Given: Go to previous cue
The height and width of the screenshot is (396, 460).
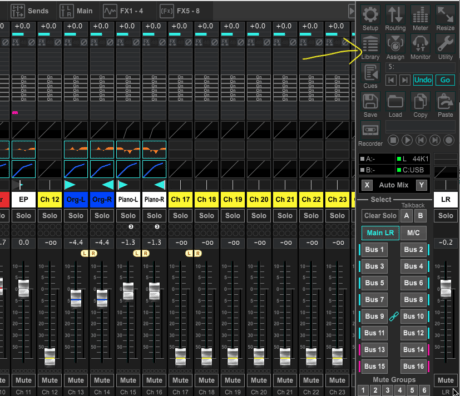Looking at the screenshot, I should [391, 80].
